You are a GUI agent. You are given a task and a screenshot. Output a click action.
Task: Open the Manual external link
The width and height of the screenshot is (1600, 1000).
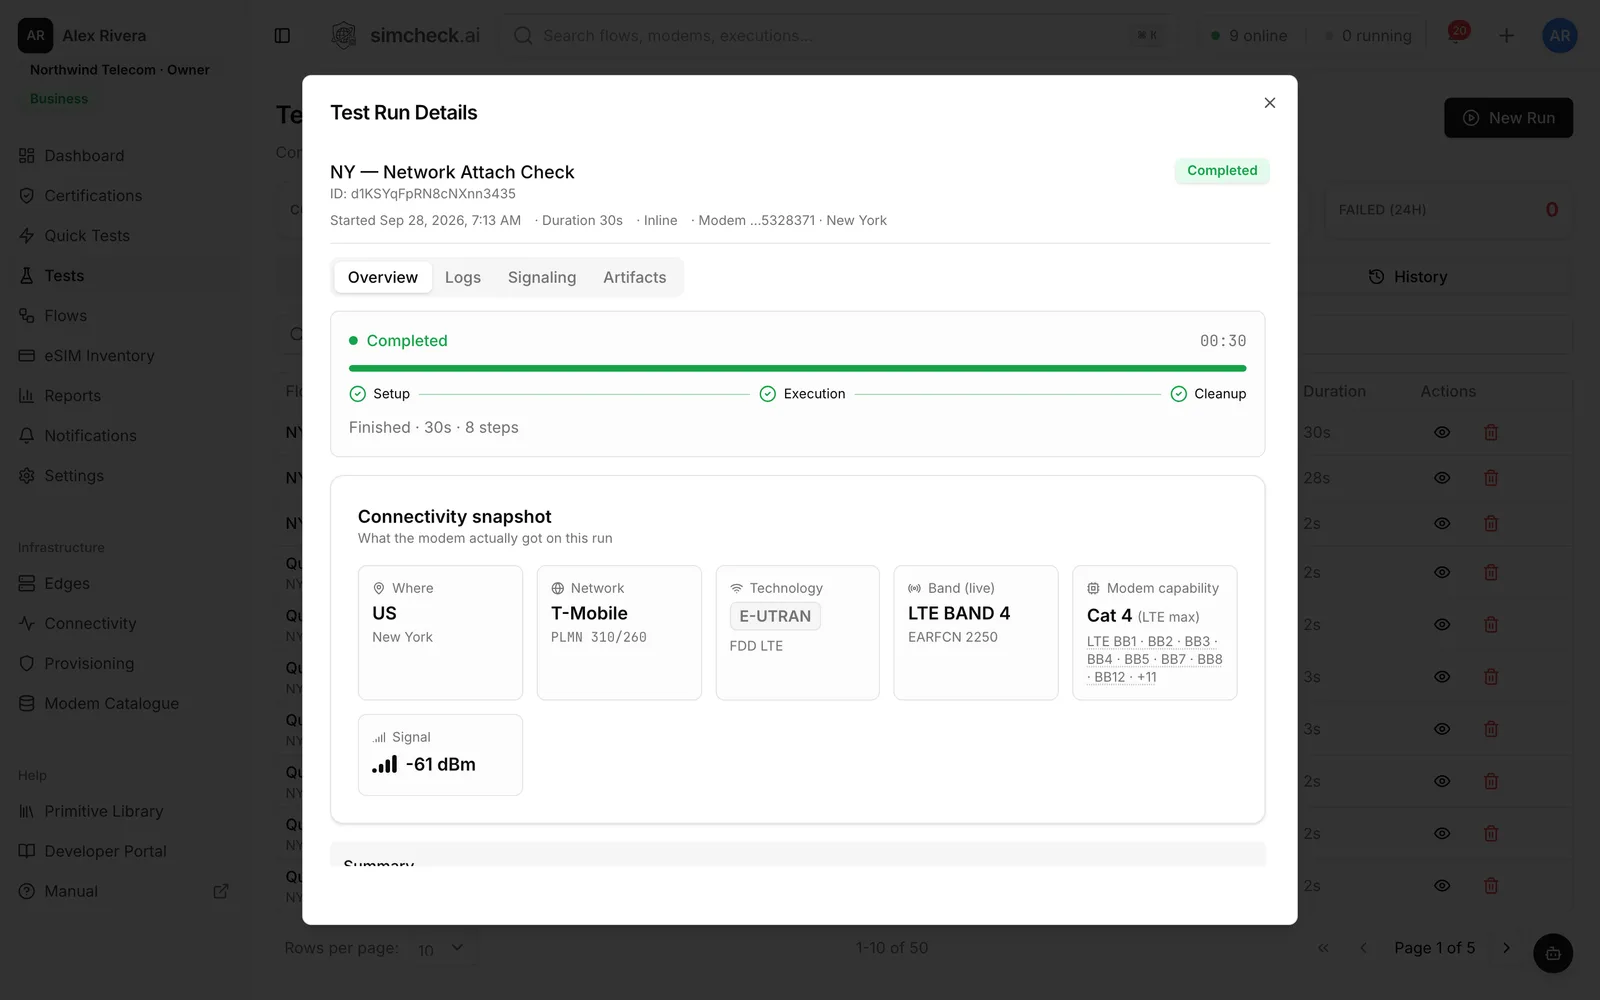tap(124, 892)
